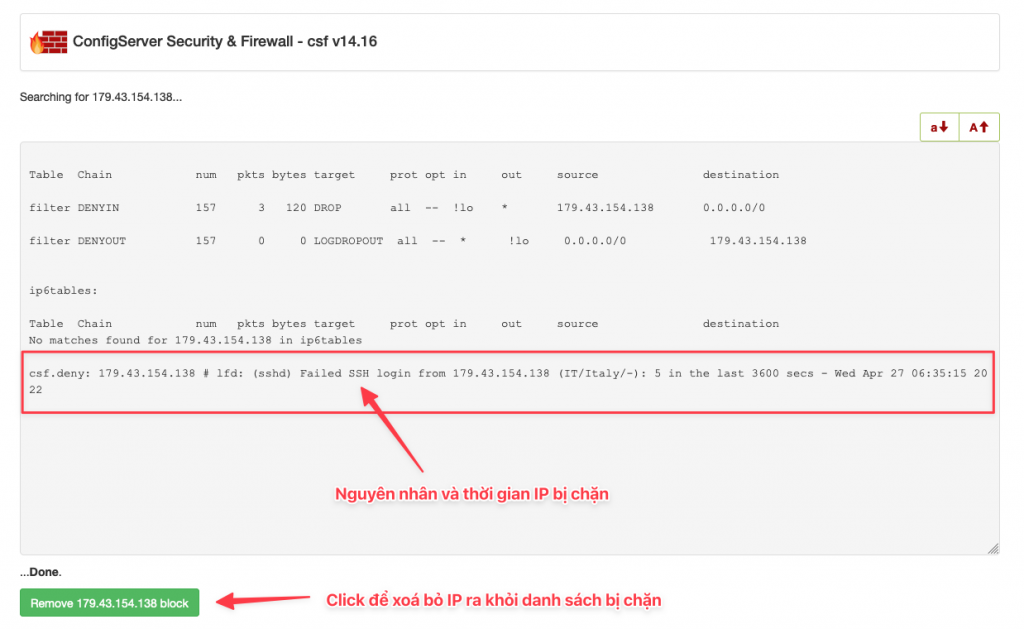Screen dimensions: 1024x629
Task: Click the 'No matches found' ip6tables line
Action: 195,340
